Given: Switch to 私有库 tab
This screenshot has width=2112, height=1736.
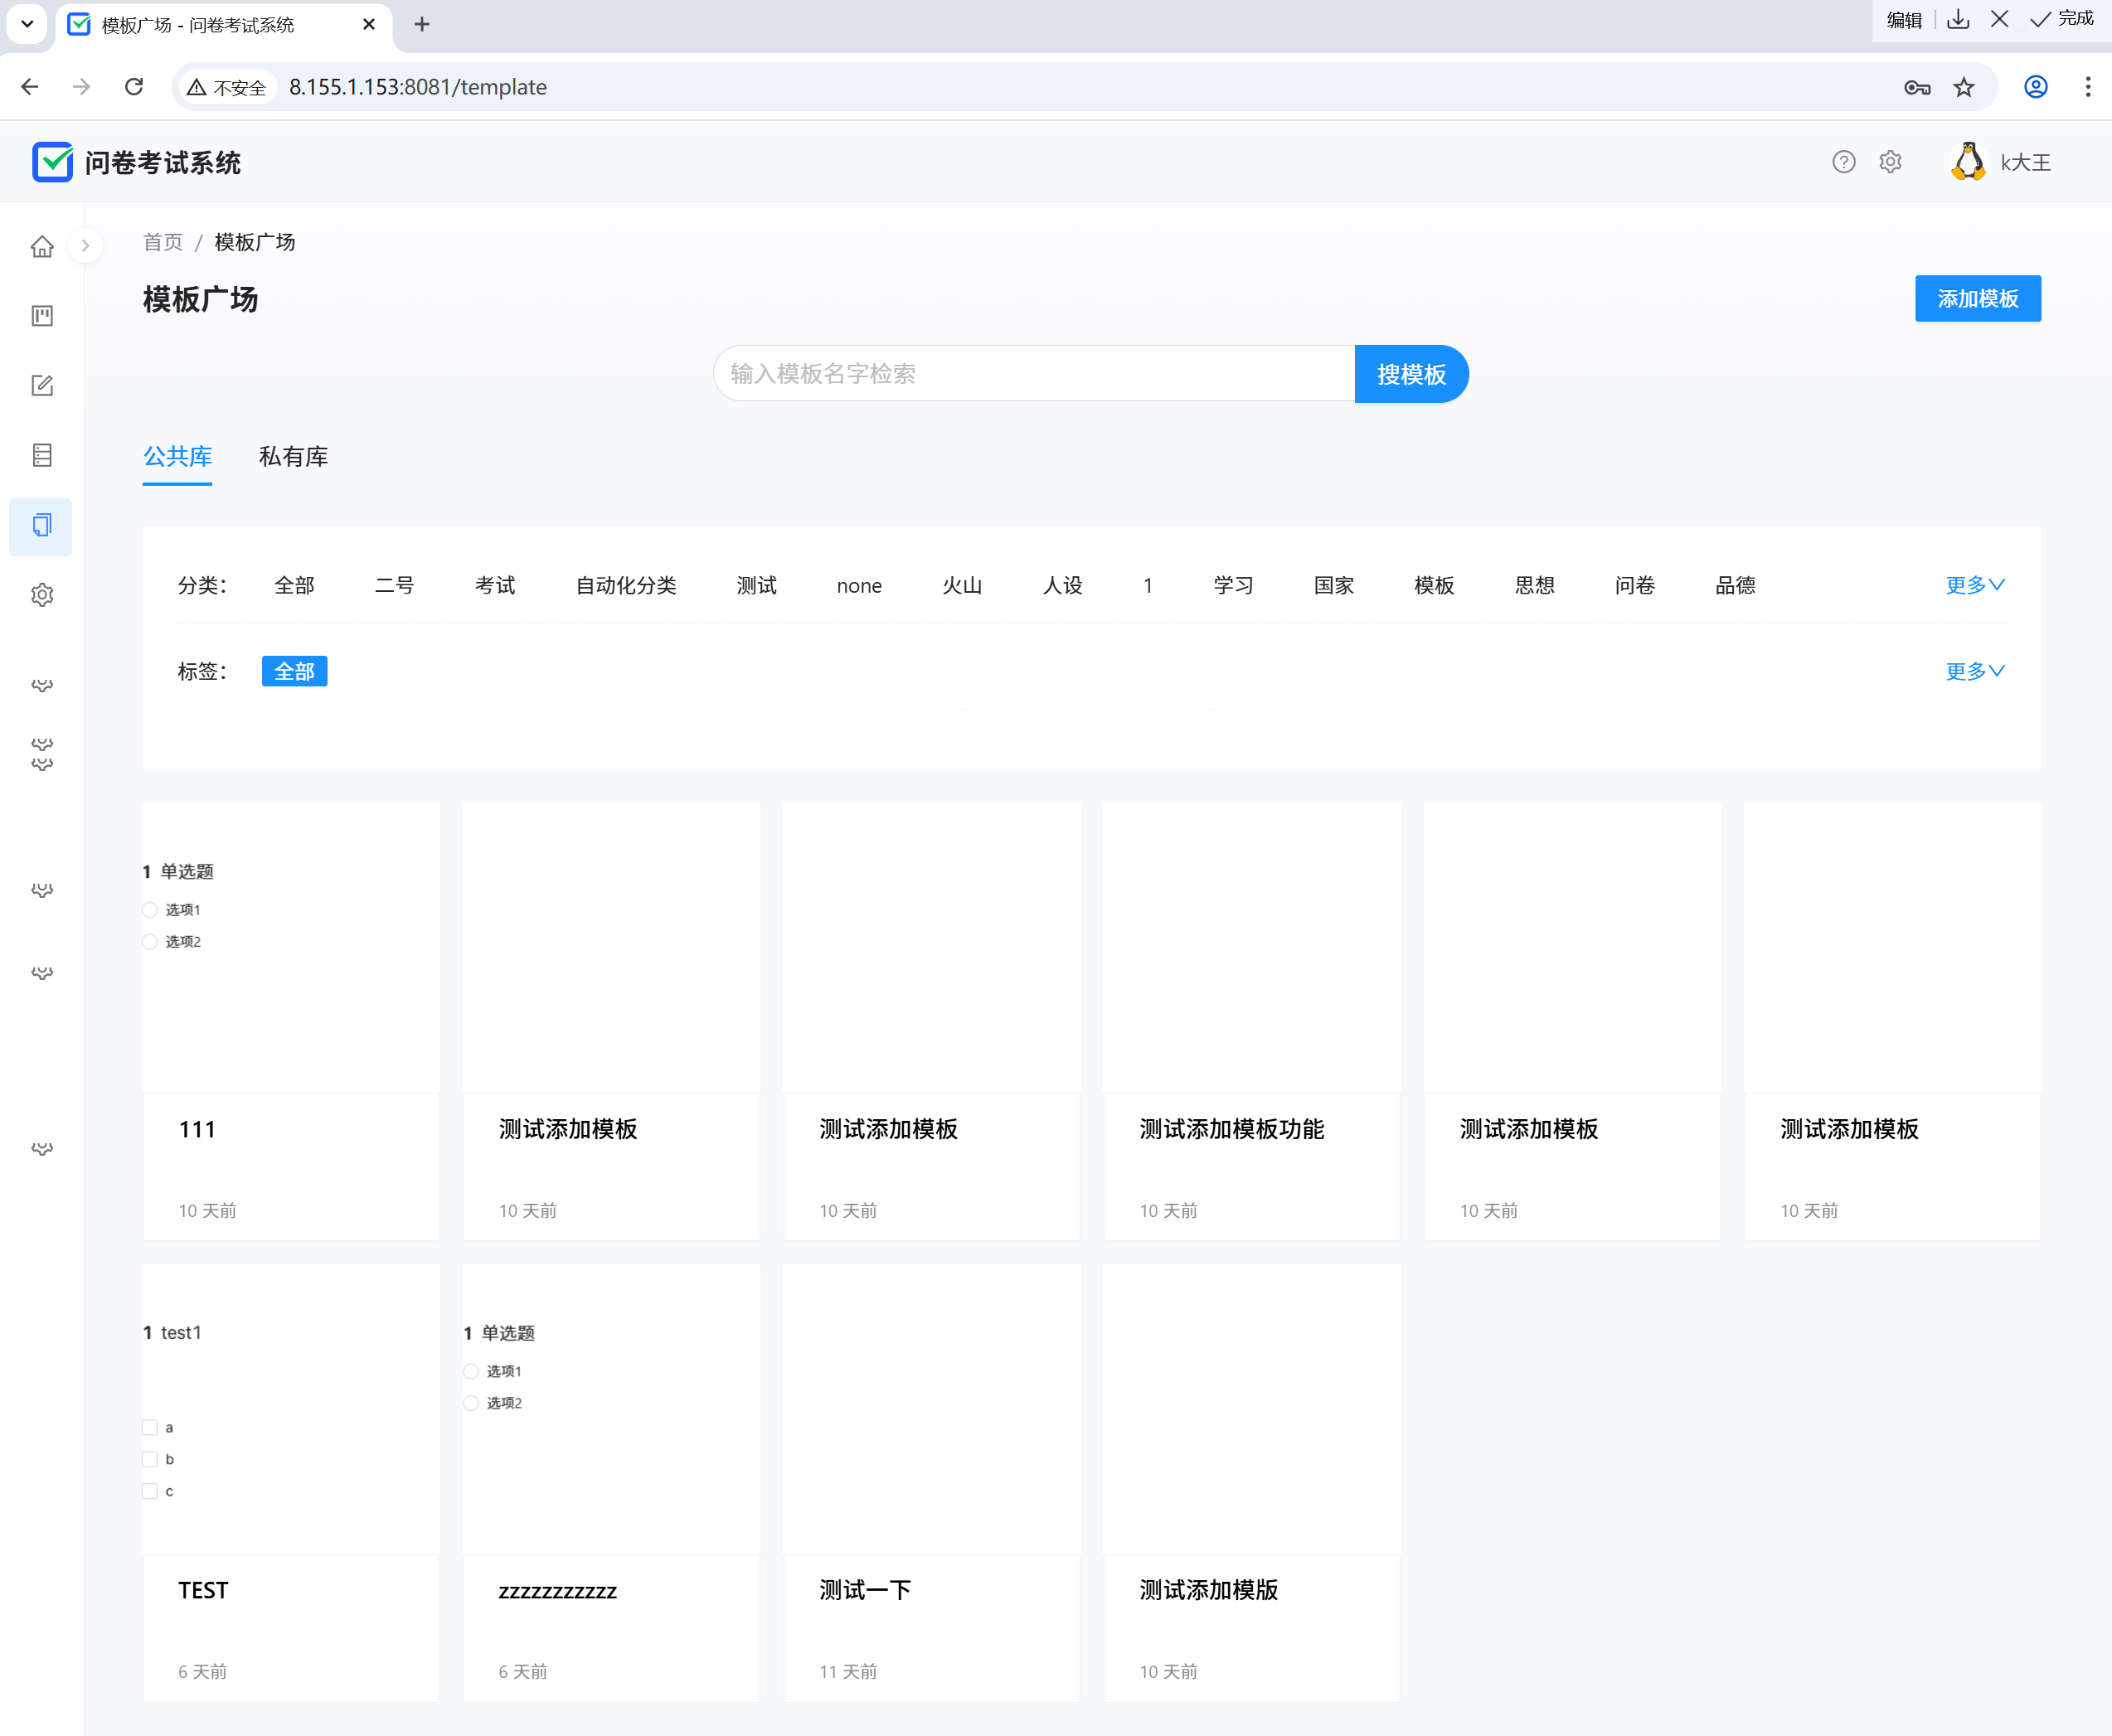Looking at the screenshot, I should point(293,457).
